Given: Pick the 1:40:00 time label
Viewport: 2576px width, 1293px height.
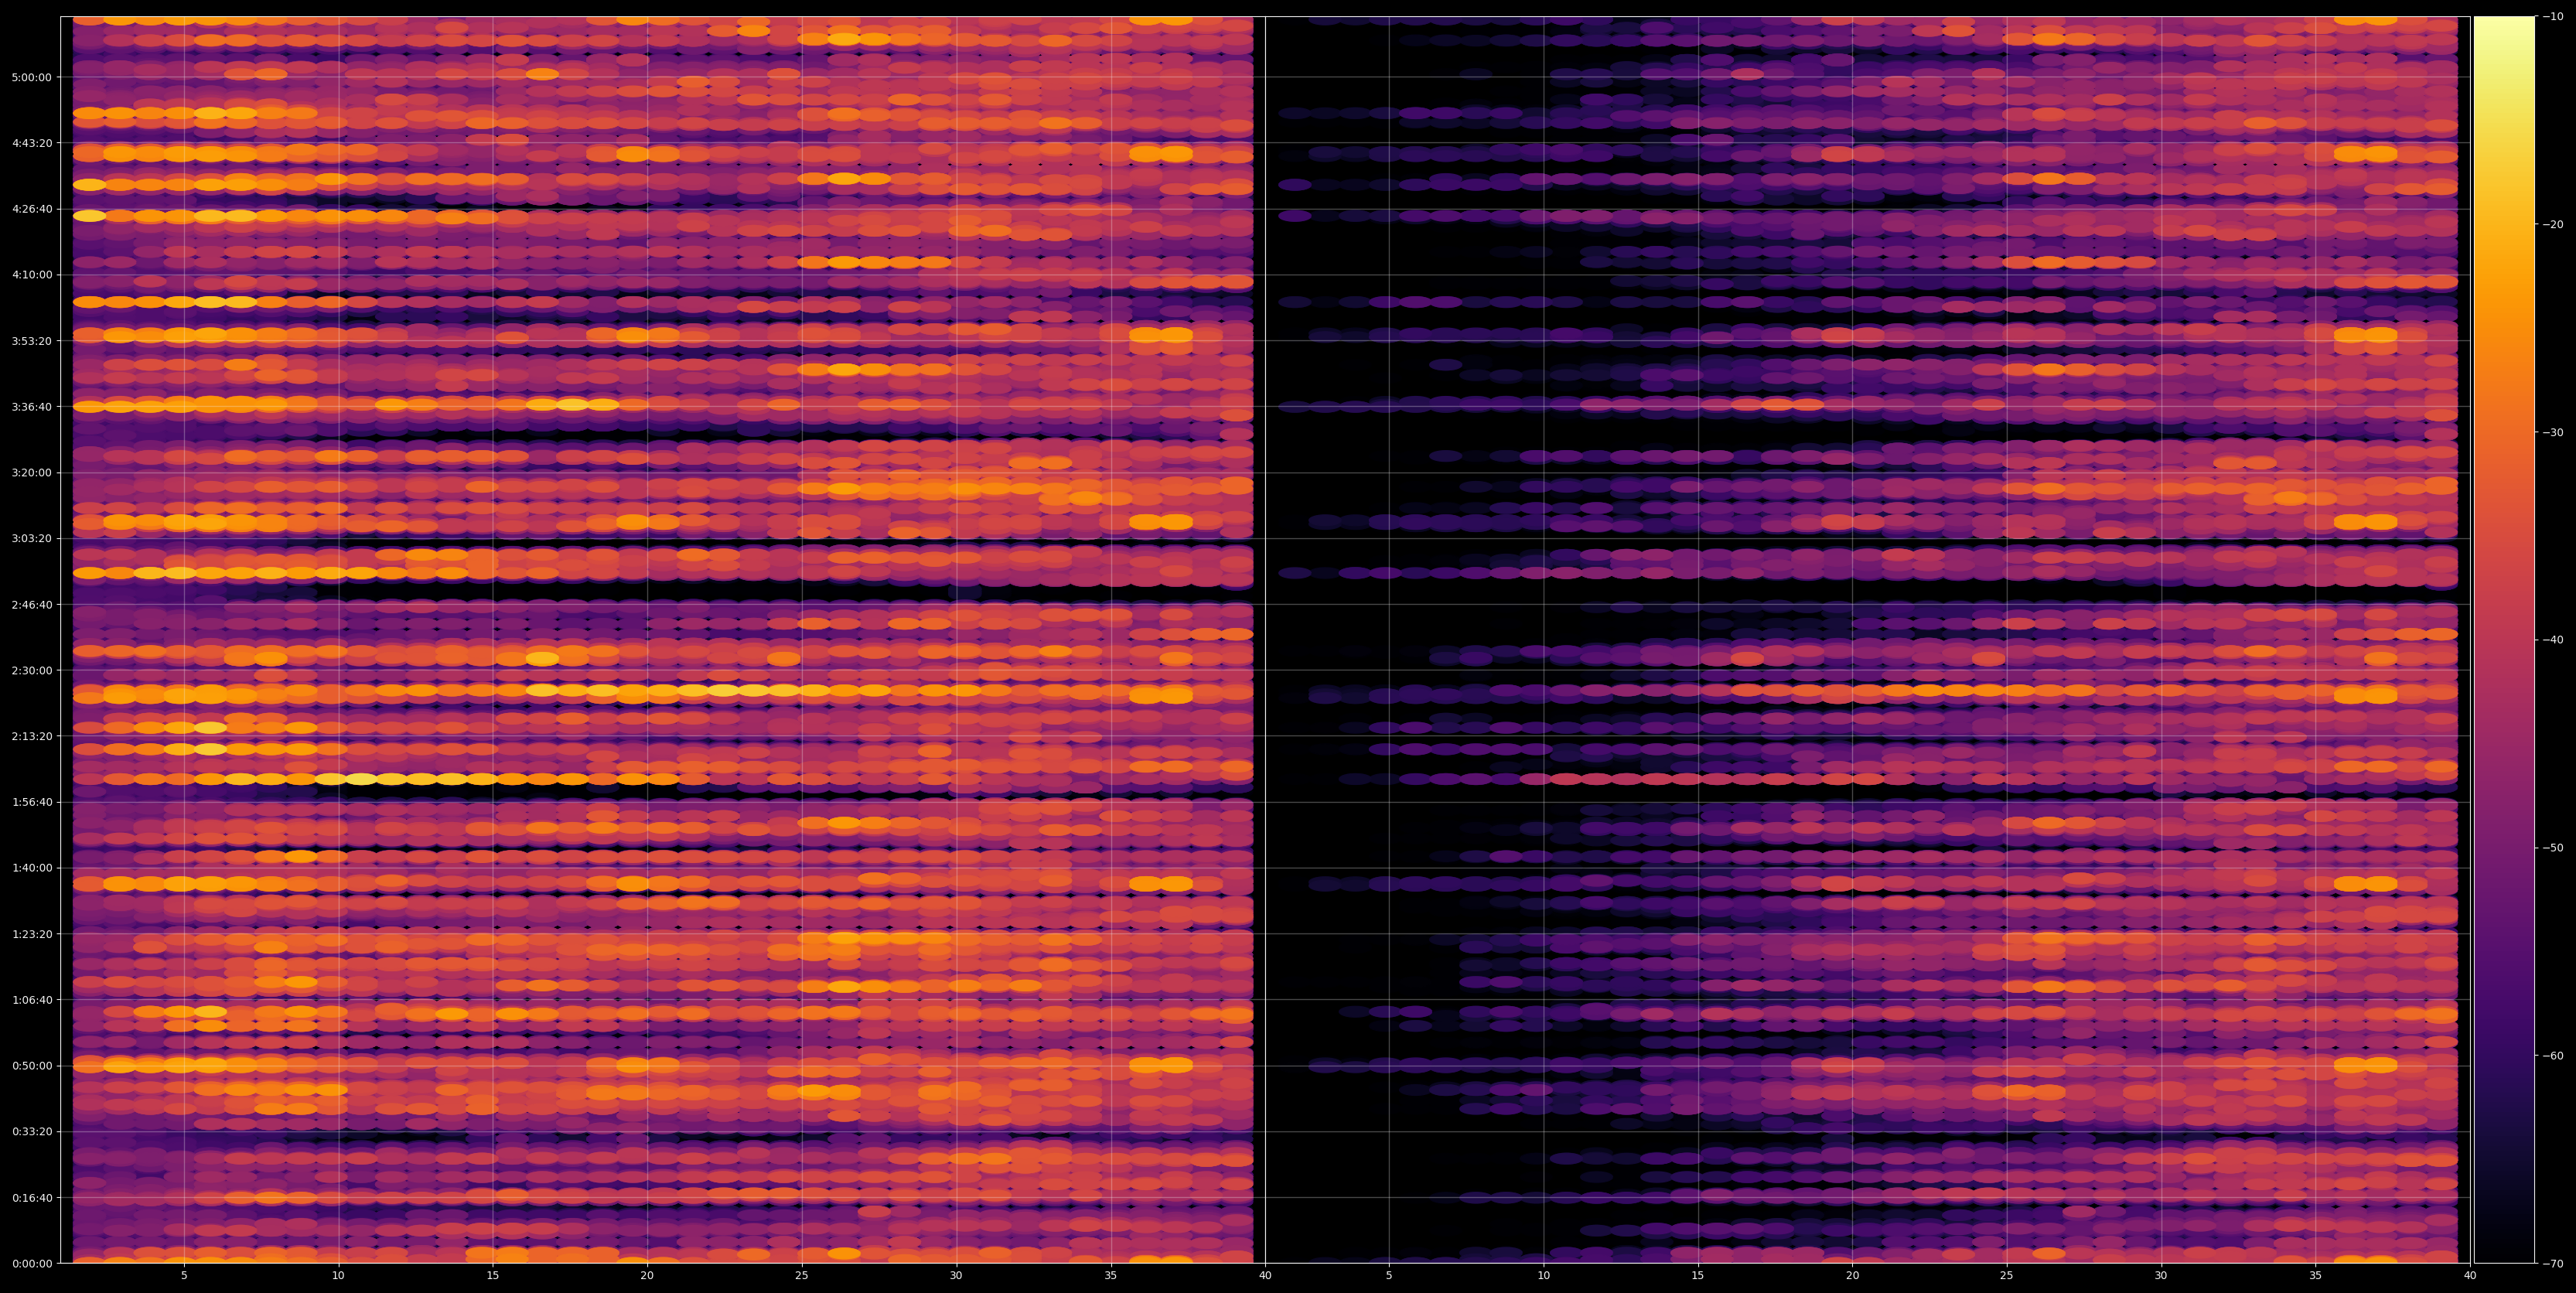Looking at the screenshot, I should pyautogui.click(x=31, y=867).
